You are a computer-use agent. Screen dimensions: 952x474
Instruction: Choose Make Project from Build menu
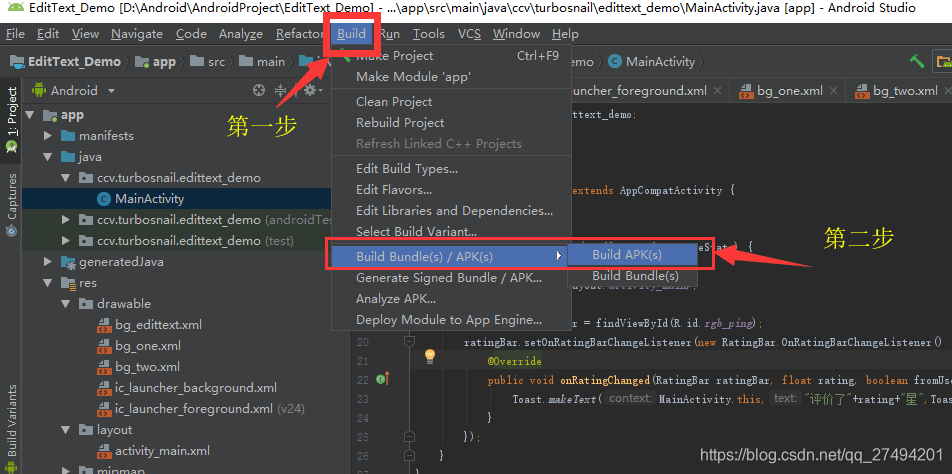(451, 56)
